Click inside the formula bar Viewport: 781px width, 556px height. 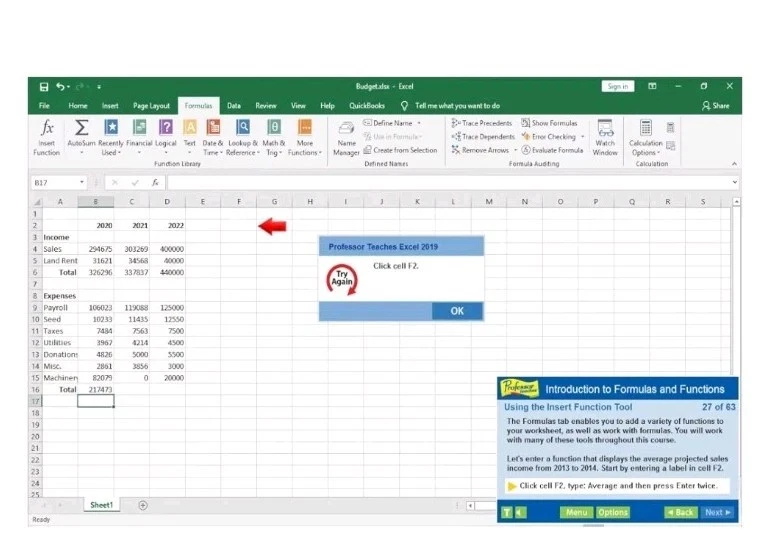(x=448, y=183)
